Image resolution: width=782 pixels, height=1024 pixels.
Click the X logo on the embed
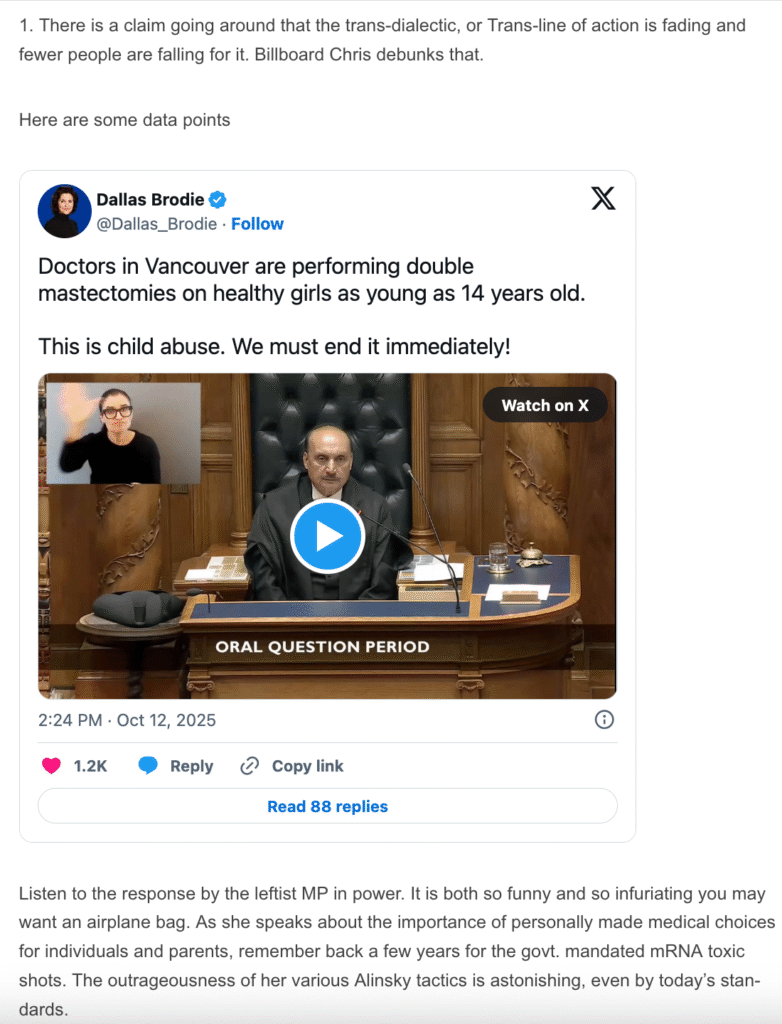[x=603, y=199]
